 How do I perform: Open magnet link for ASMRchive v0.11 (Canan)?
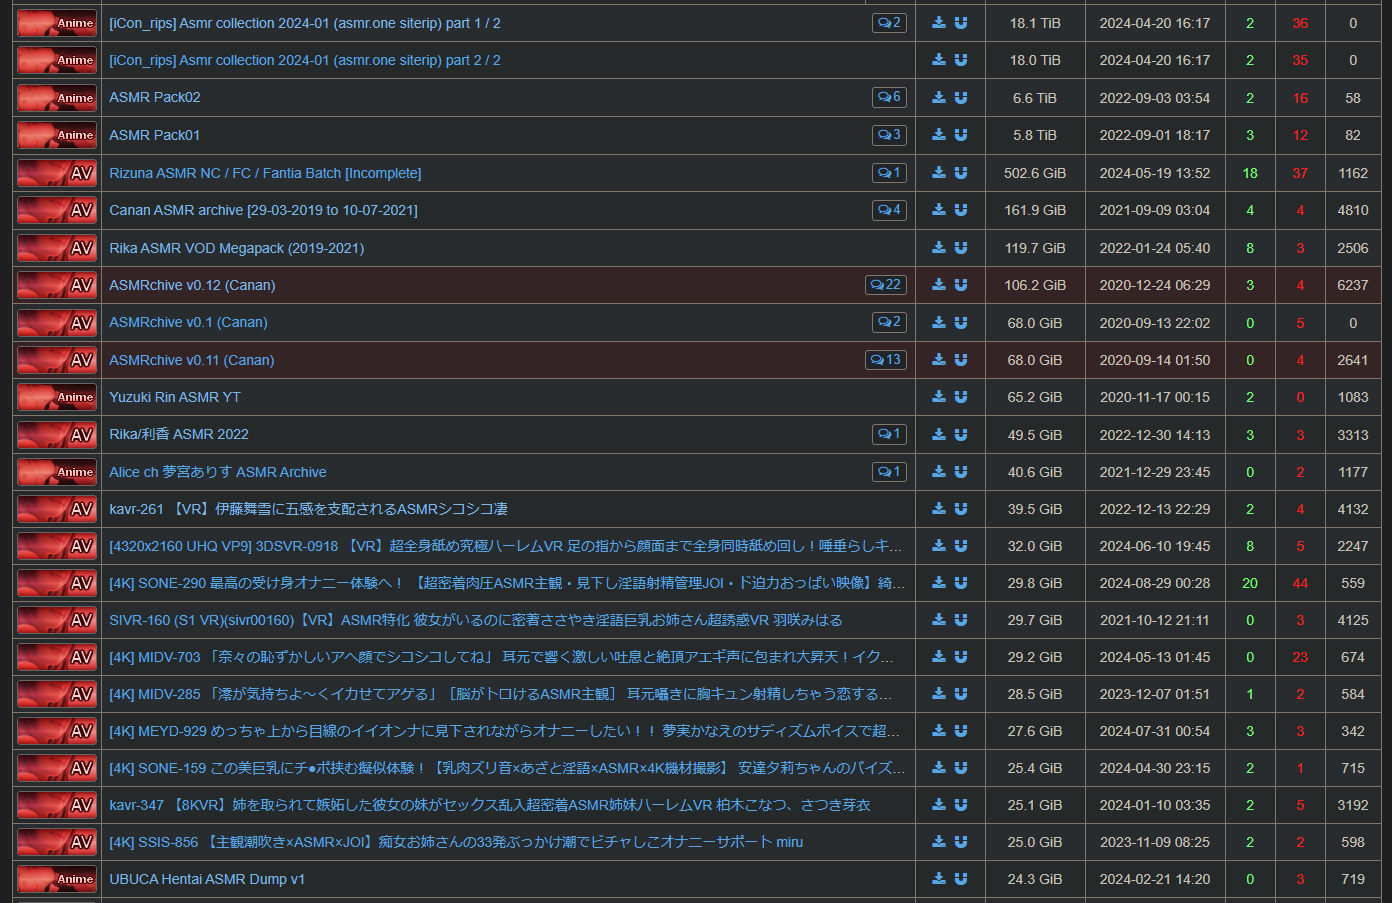[x=961, y=360]
